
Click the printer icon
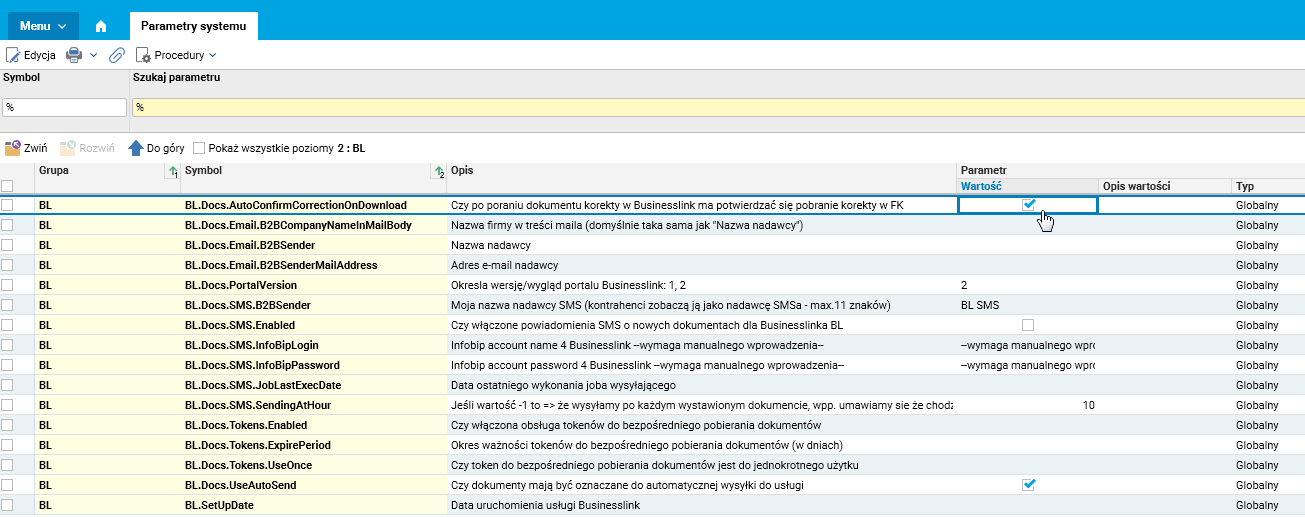tap(73, 55)
